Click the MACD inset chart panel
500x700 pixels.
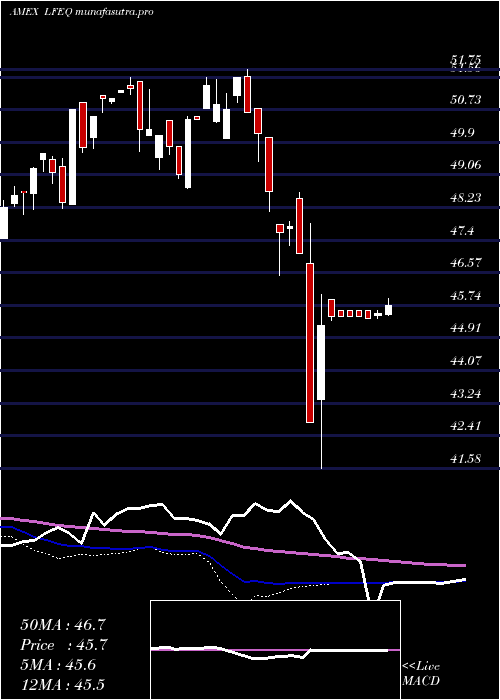pyautogui.click(x=275, y=650)
